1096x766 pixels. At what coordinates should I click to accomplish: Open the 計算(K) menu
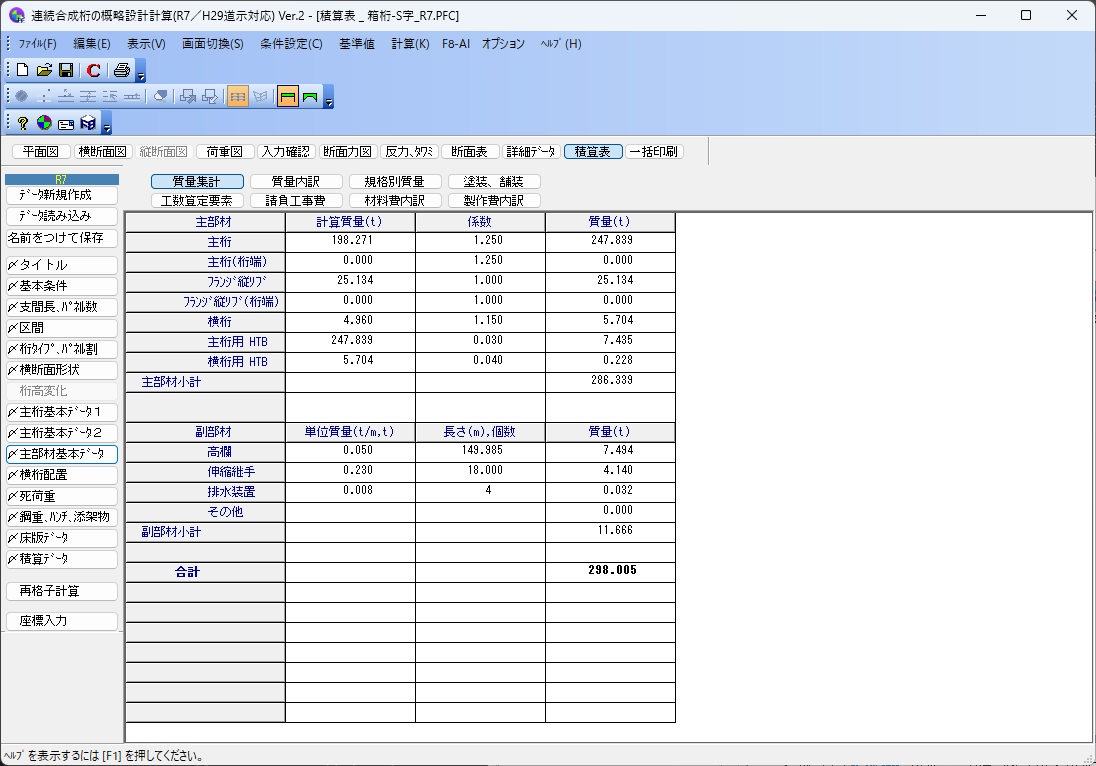(410, 44)
